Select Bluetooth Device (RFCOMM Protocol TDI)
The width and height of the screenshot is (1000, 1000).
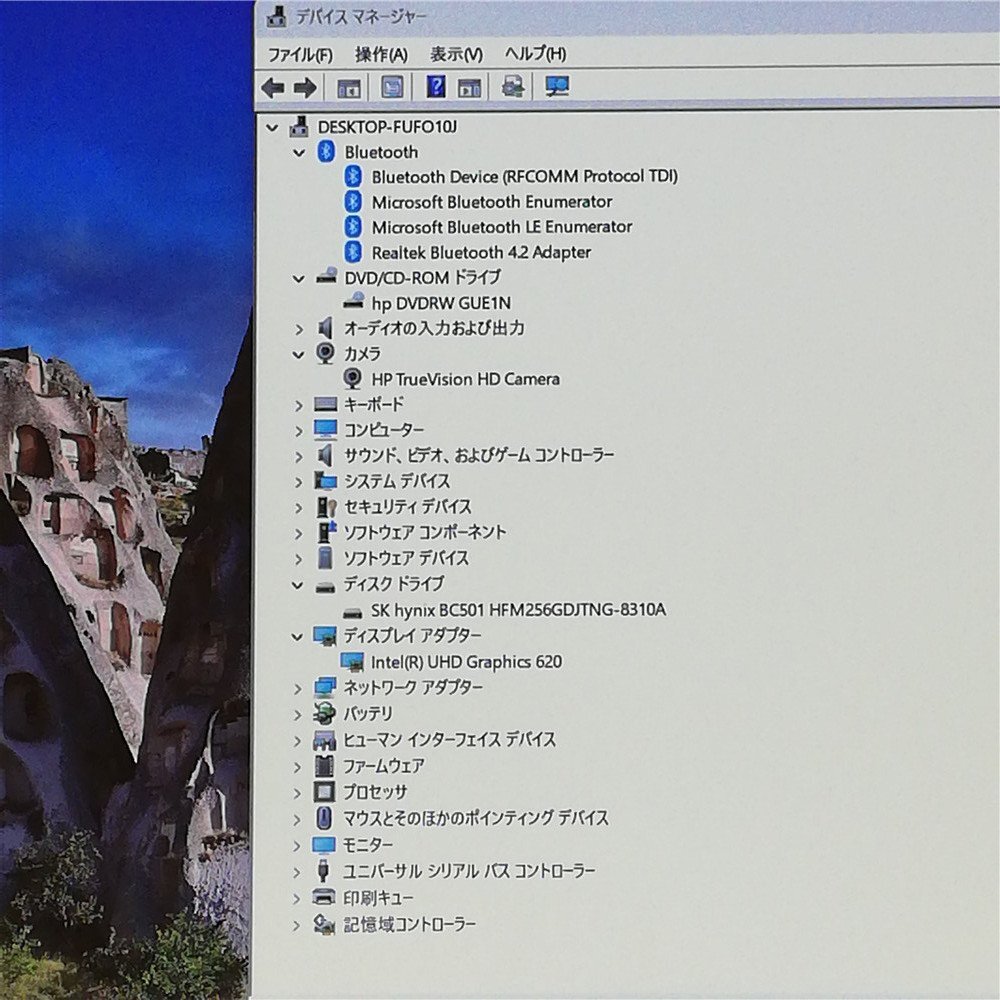pos(524,177)
